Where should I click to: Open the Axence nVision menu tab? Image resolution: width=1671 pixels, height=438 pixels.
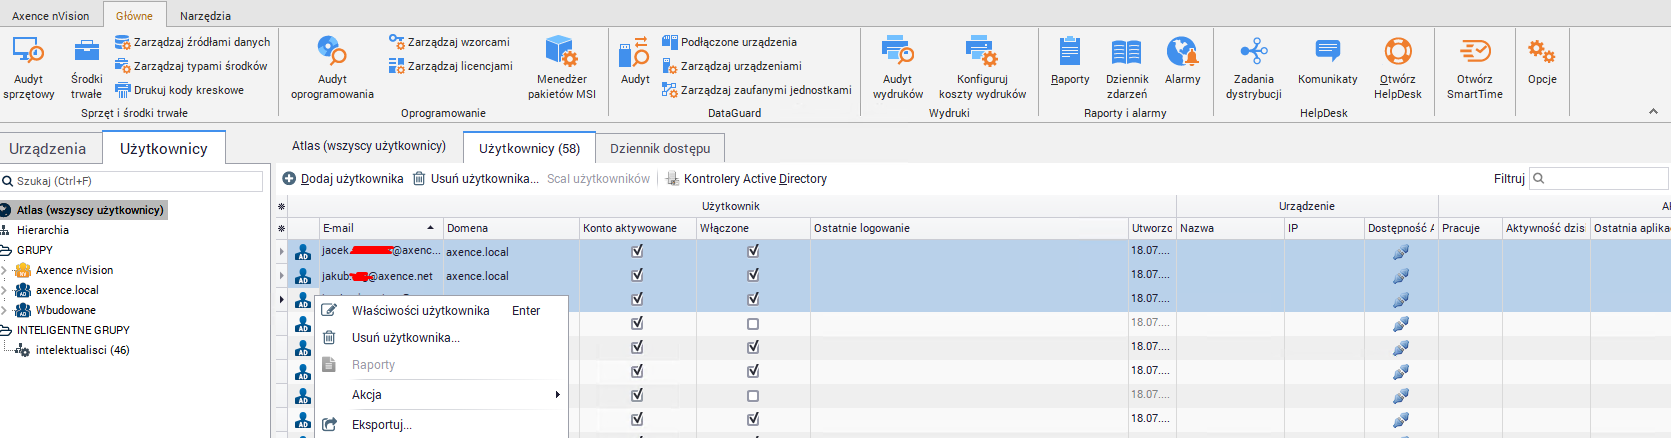pos(51,16)
